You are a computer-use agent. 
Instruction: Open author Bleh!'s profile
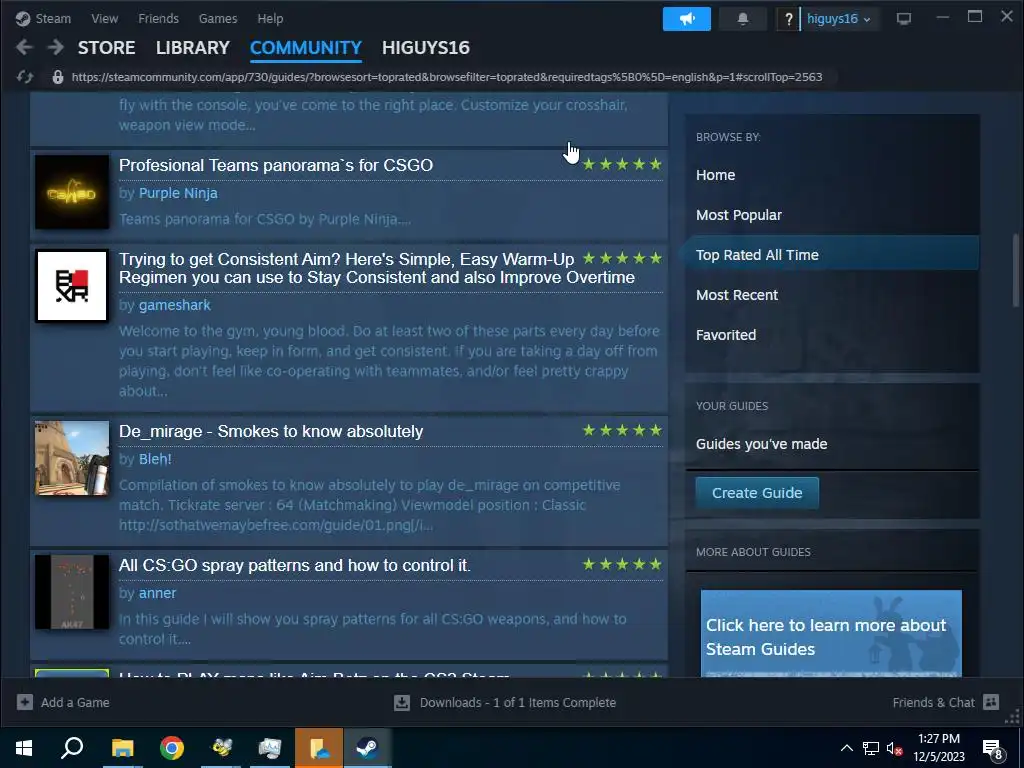[x=155, y=459]
